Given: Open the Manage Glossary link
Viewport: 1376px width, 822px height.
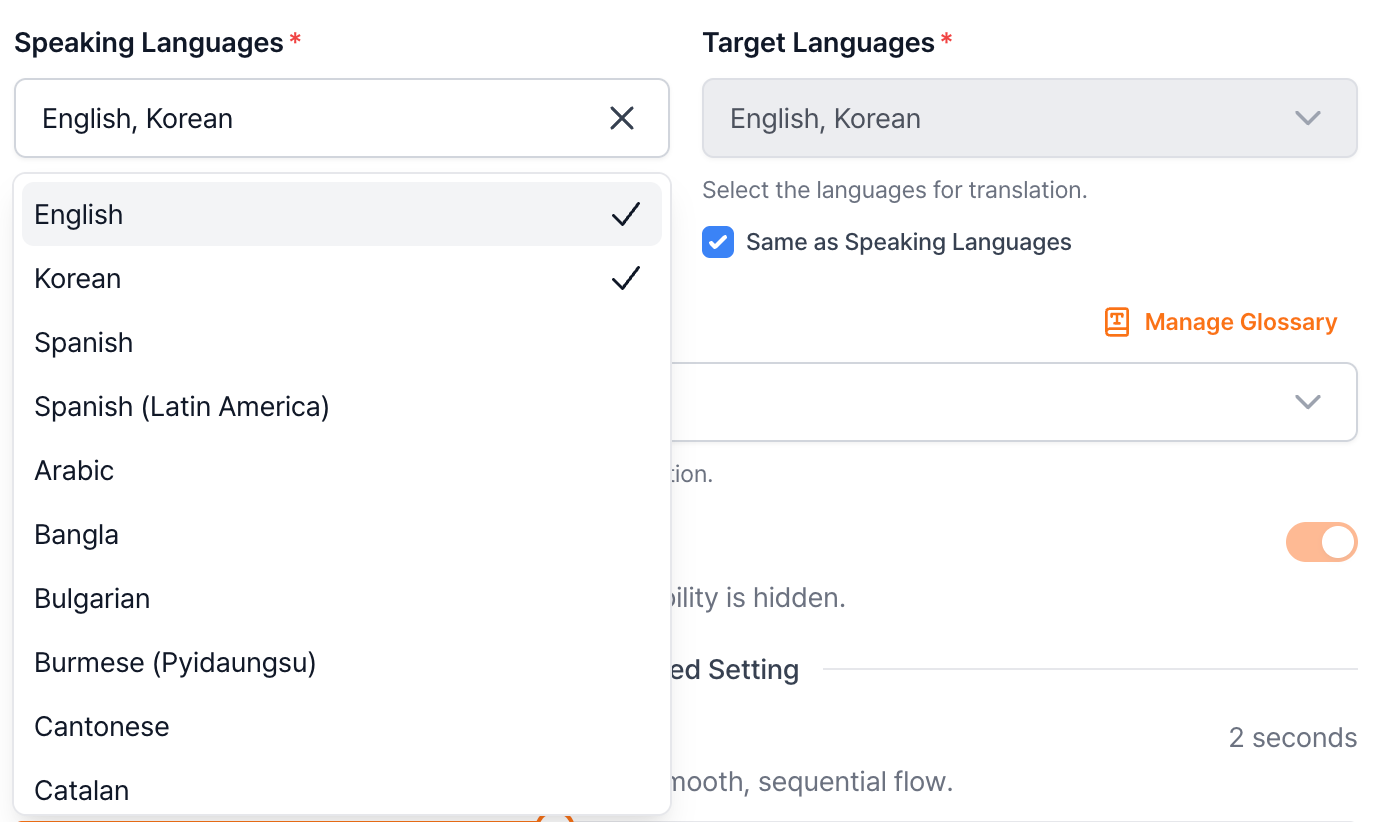Looking at the screenshot, I should click(1240, 322).
